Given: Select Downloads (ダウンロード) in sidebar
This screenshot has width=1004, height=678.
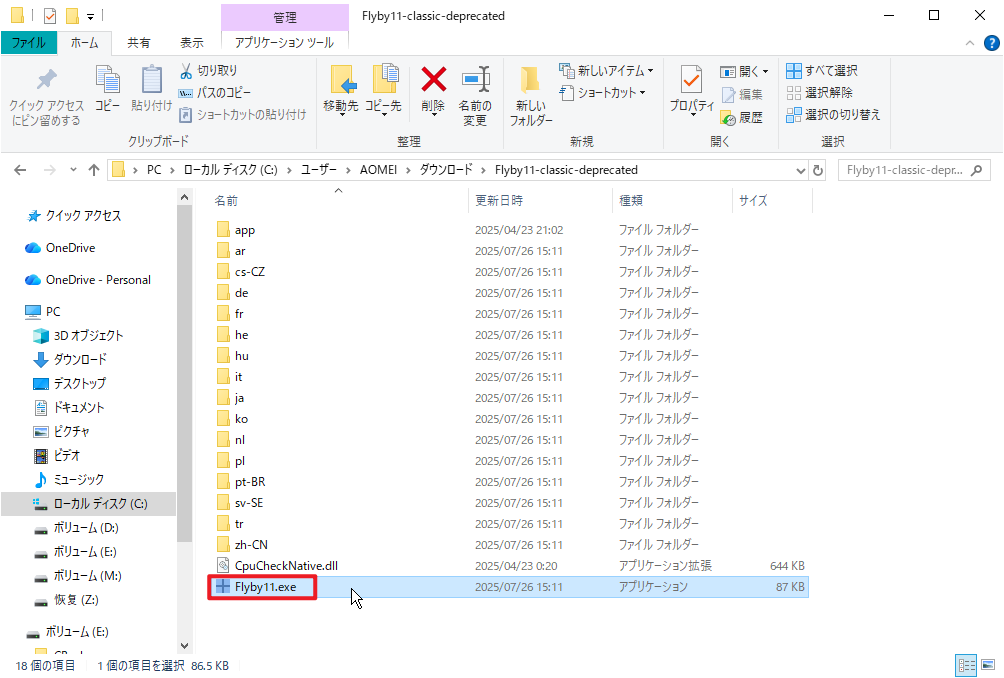Looking at the screenshot, I should [79, 359].
